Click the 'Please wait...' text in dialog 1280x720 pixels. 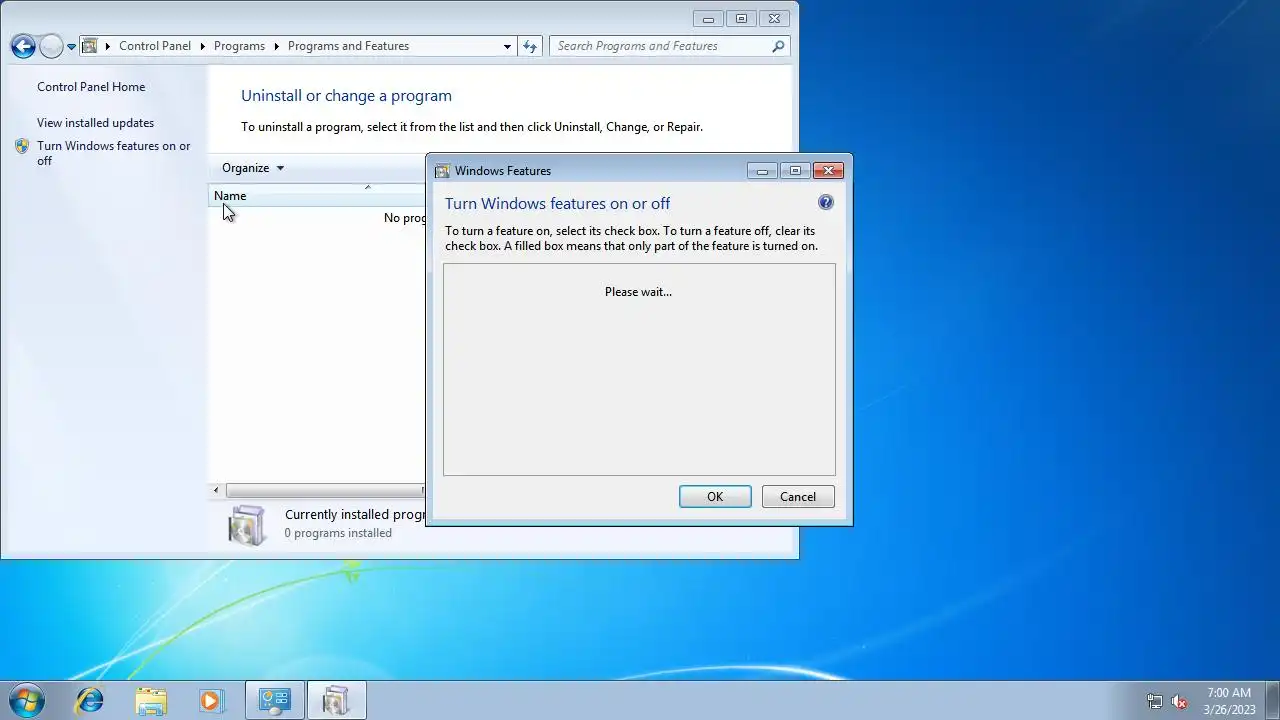pos(638,292)
